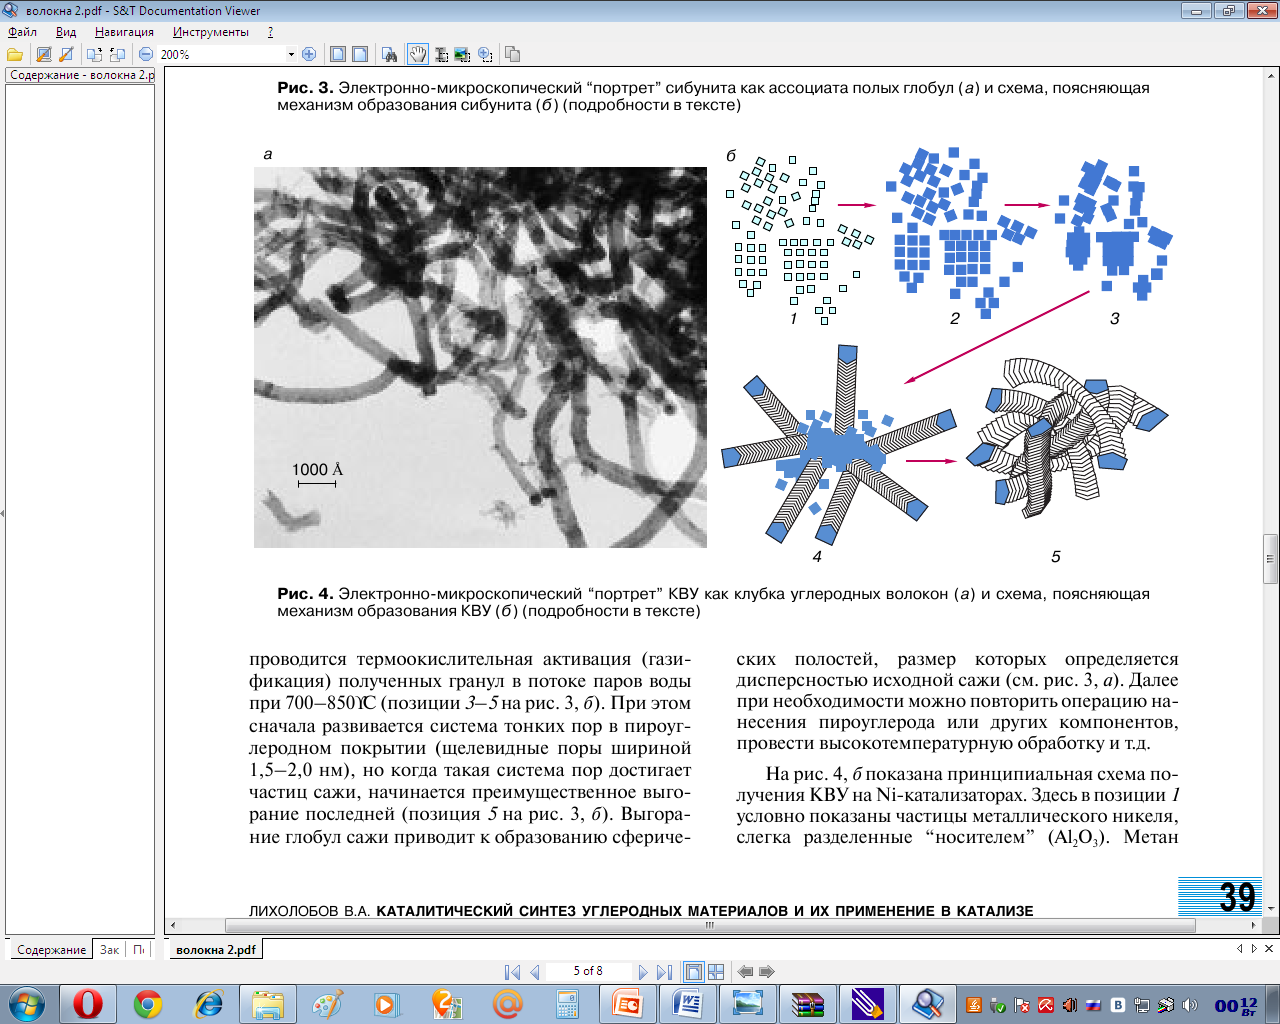Open the Calculator taskbar icon

coord(567,1003)
